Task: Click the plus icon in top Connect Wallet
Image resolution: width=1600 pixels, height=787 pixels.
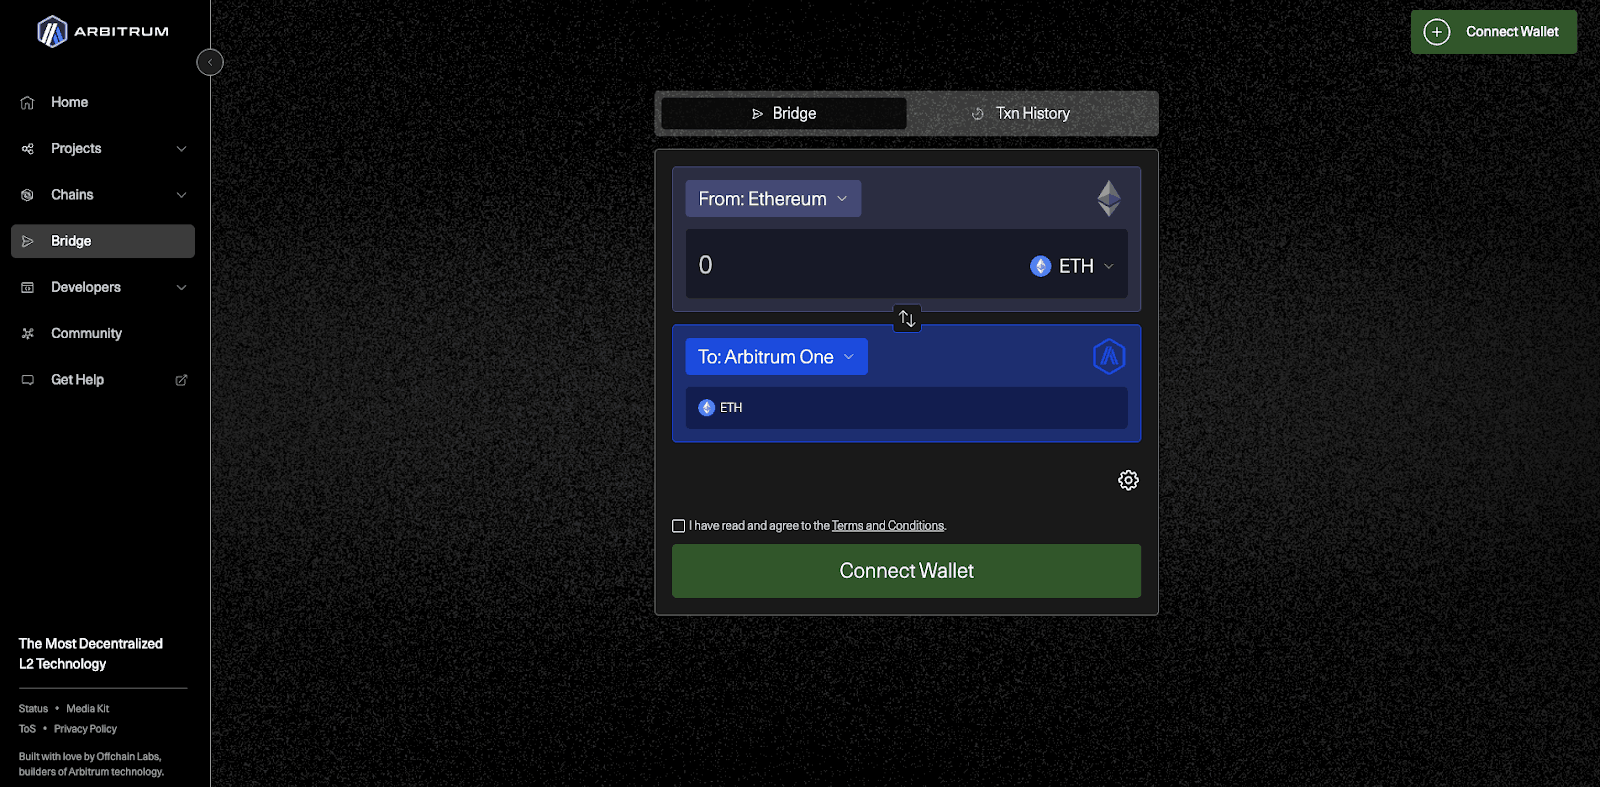Action: [x=1437, y=32]
